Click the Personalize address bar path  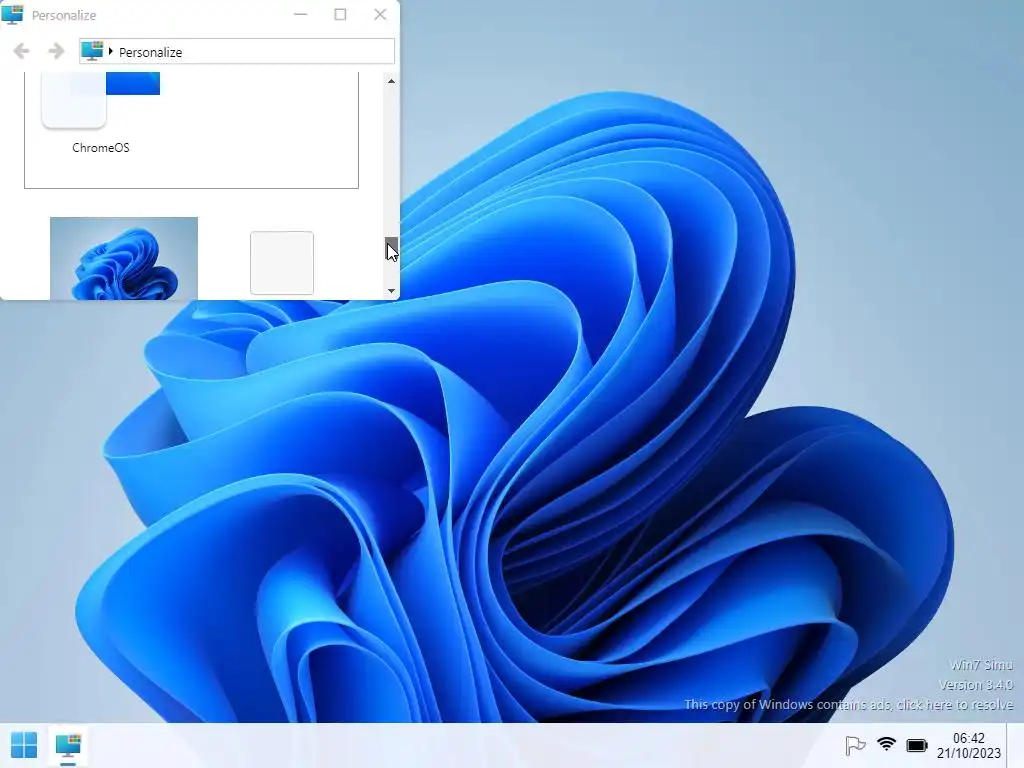[x=237, y=51]
